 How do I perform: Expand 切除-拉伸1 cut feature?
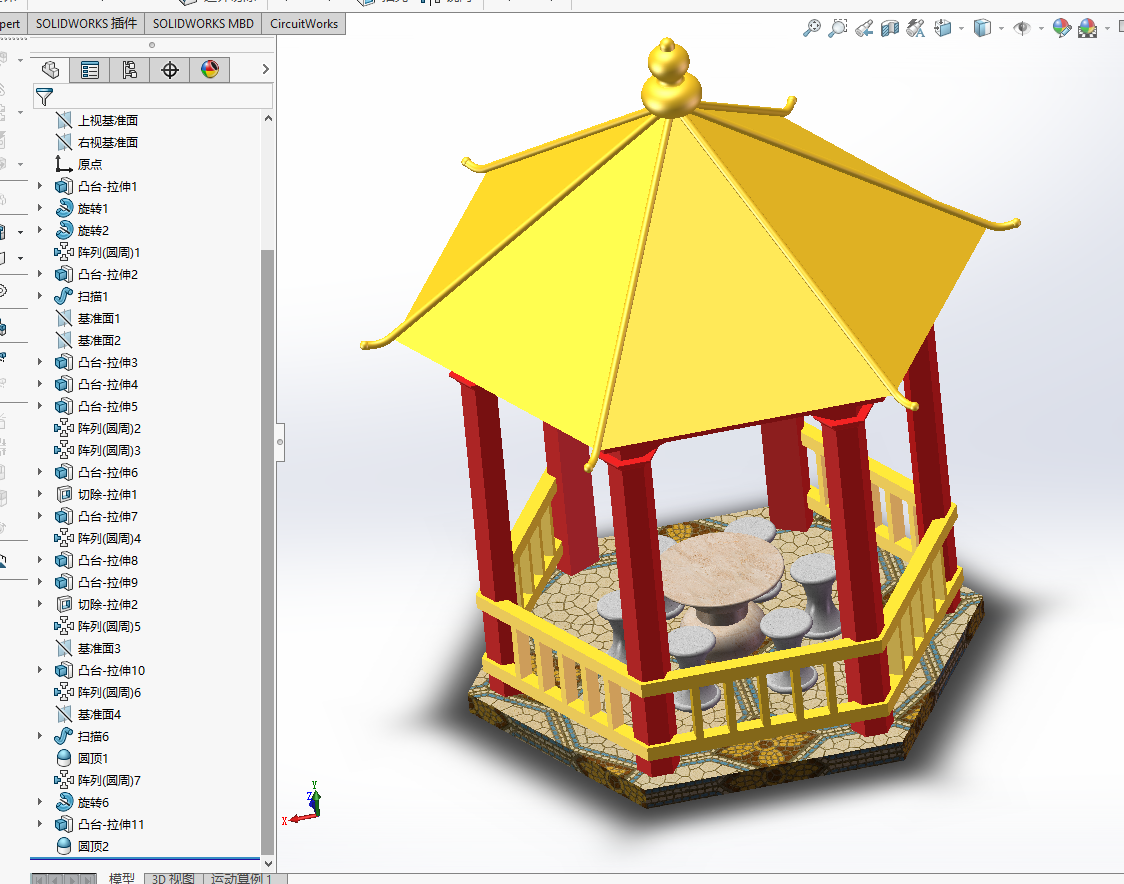tap(40, 494)
